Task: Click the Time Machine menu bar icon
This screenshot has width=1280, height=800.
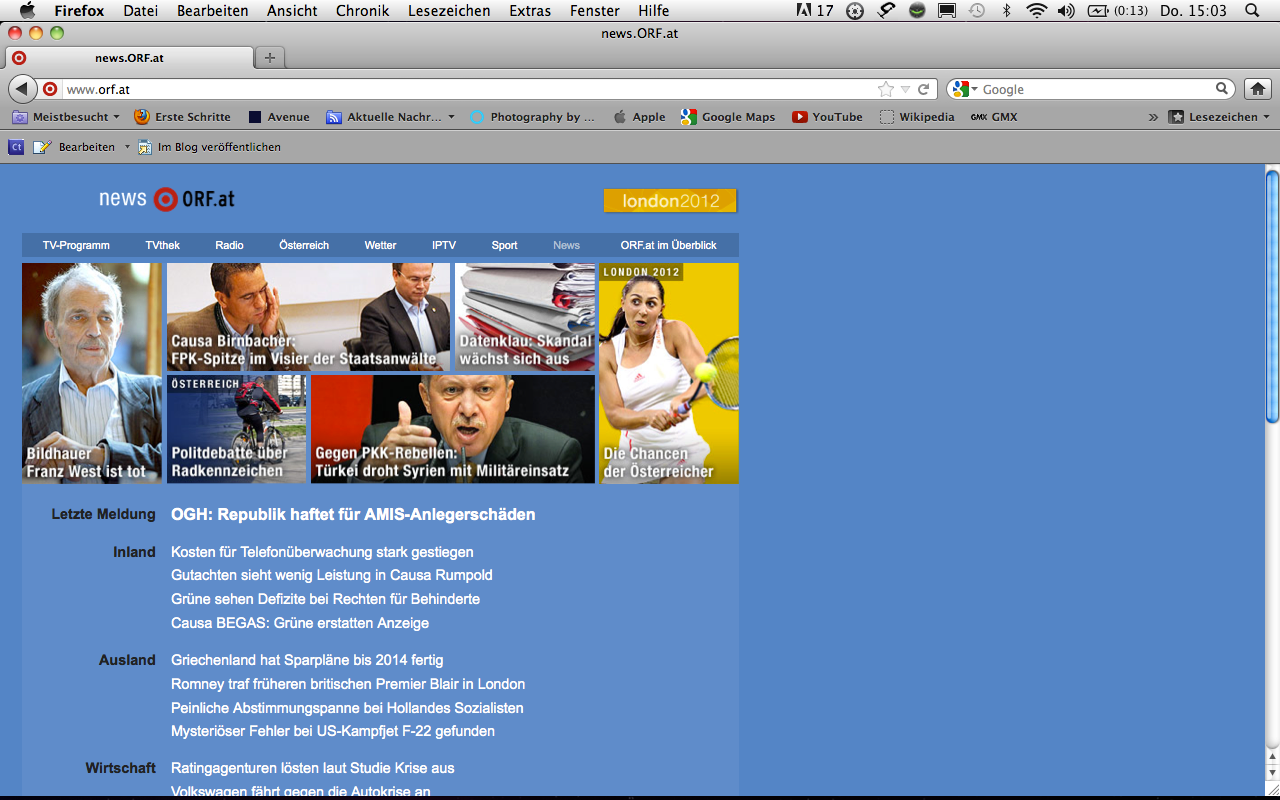Action: coord(977,11)
